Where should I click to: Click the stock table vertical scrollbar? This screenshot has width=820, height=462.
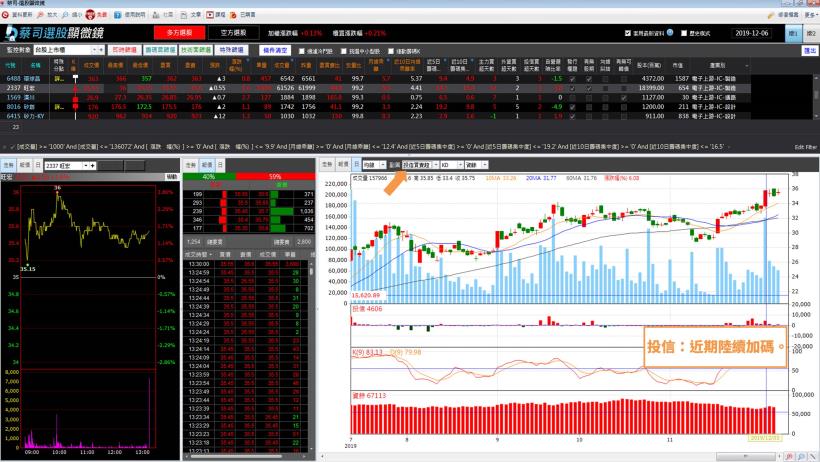click(816, 97)
